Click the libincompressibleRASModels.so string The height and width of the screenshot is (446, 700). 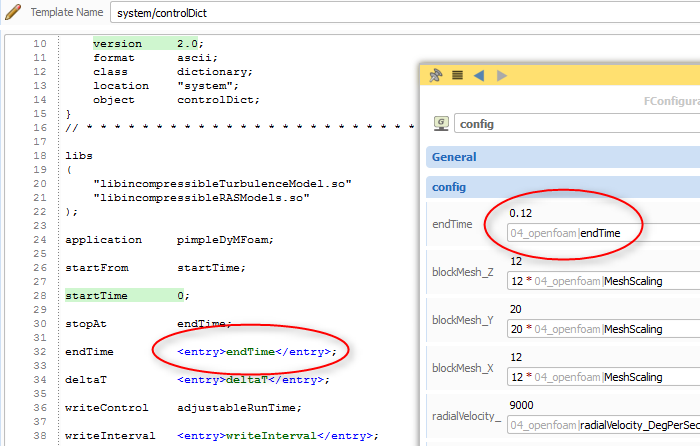click(x=201, y=197)
